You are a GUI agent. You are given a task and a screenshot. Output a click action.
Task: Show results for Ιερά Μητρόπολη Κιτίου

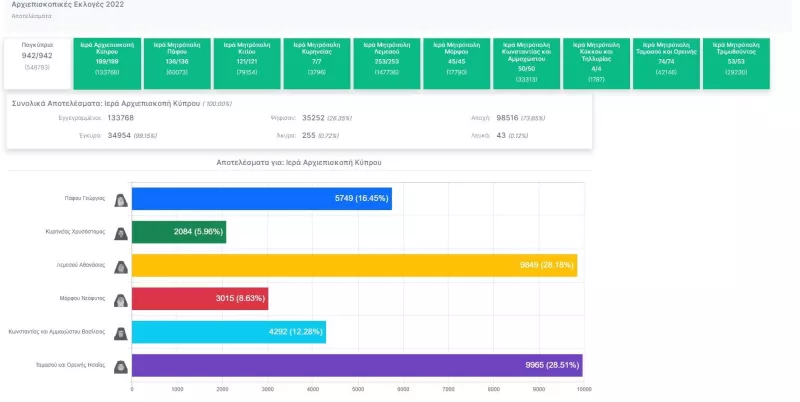tap(246, 63)
